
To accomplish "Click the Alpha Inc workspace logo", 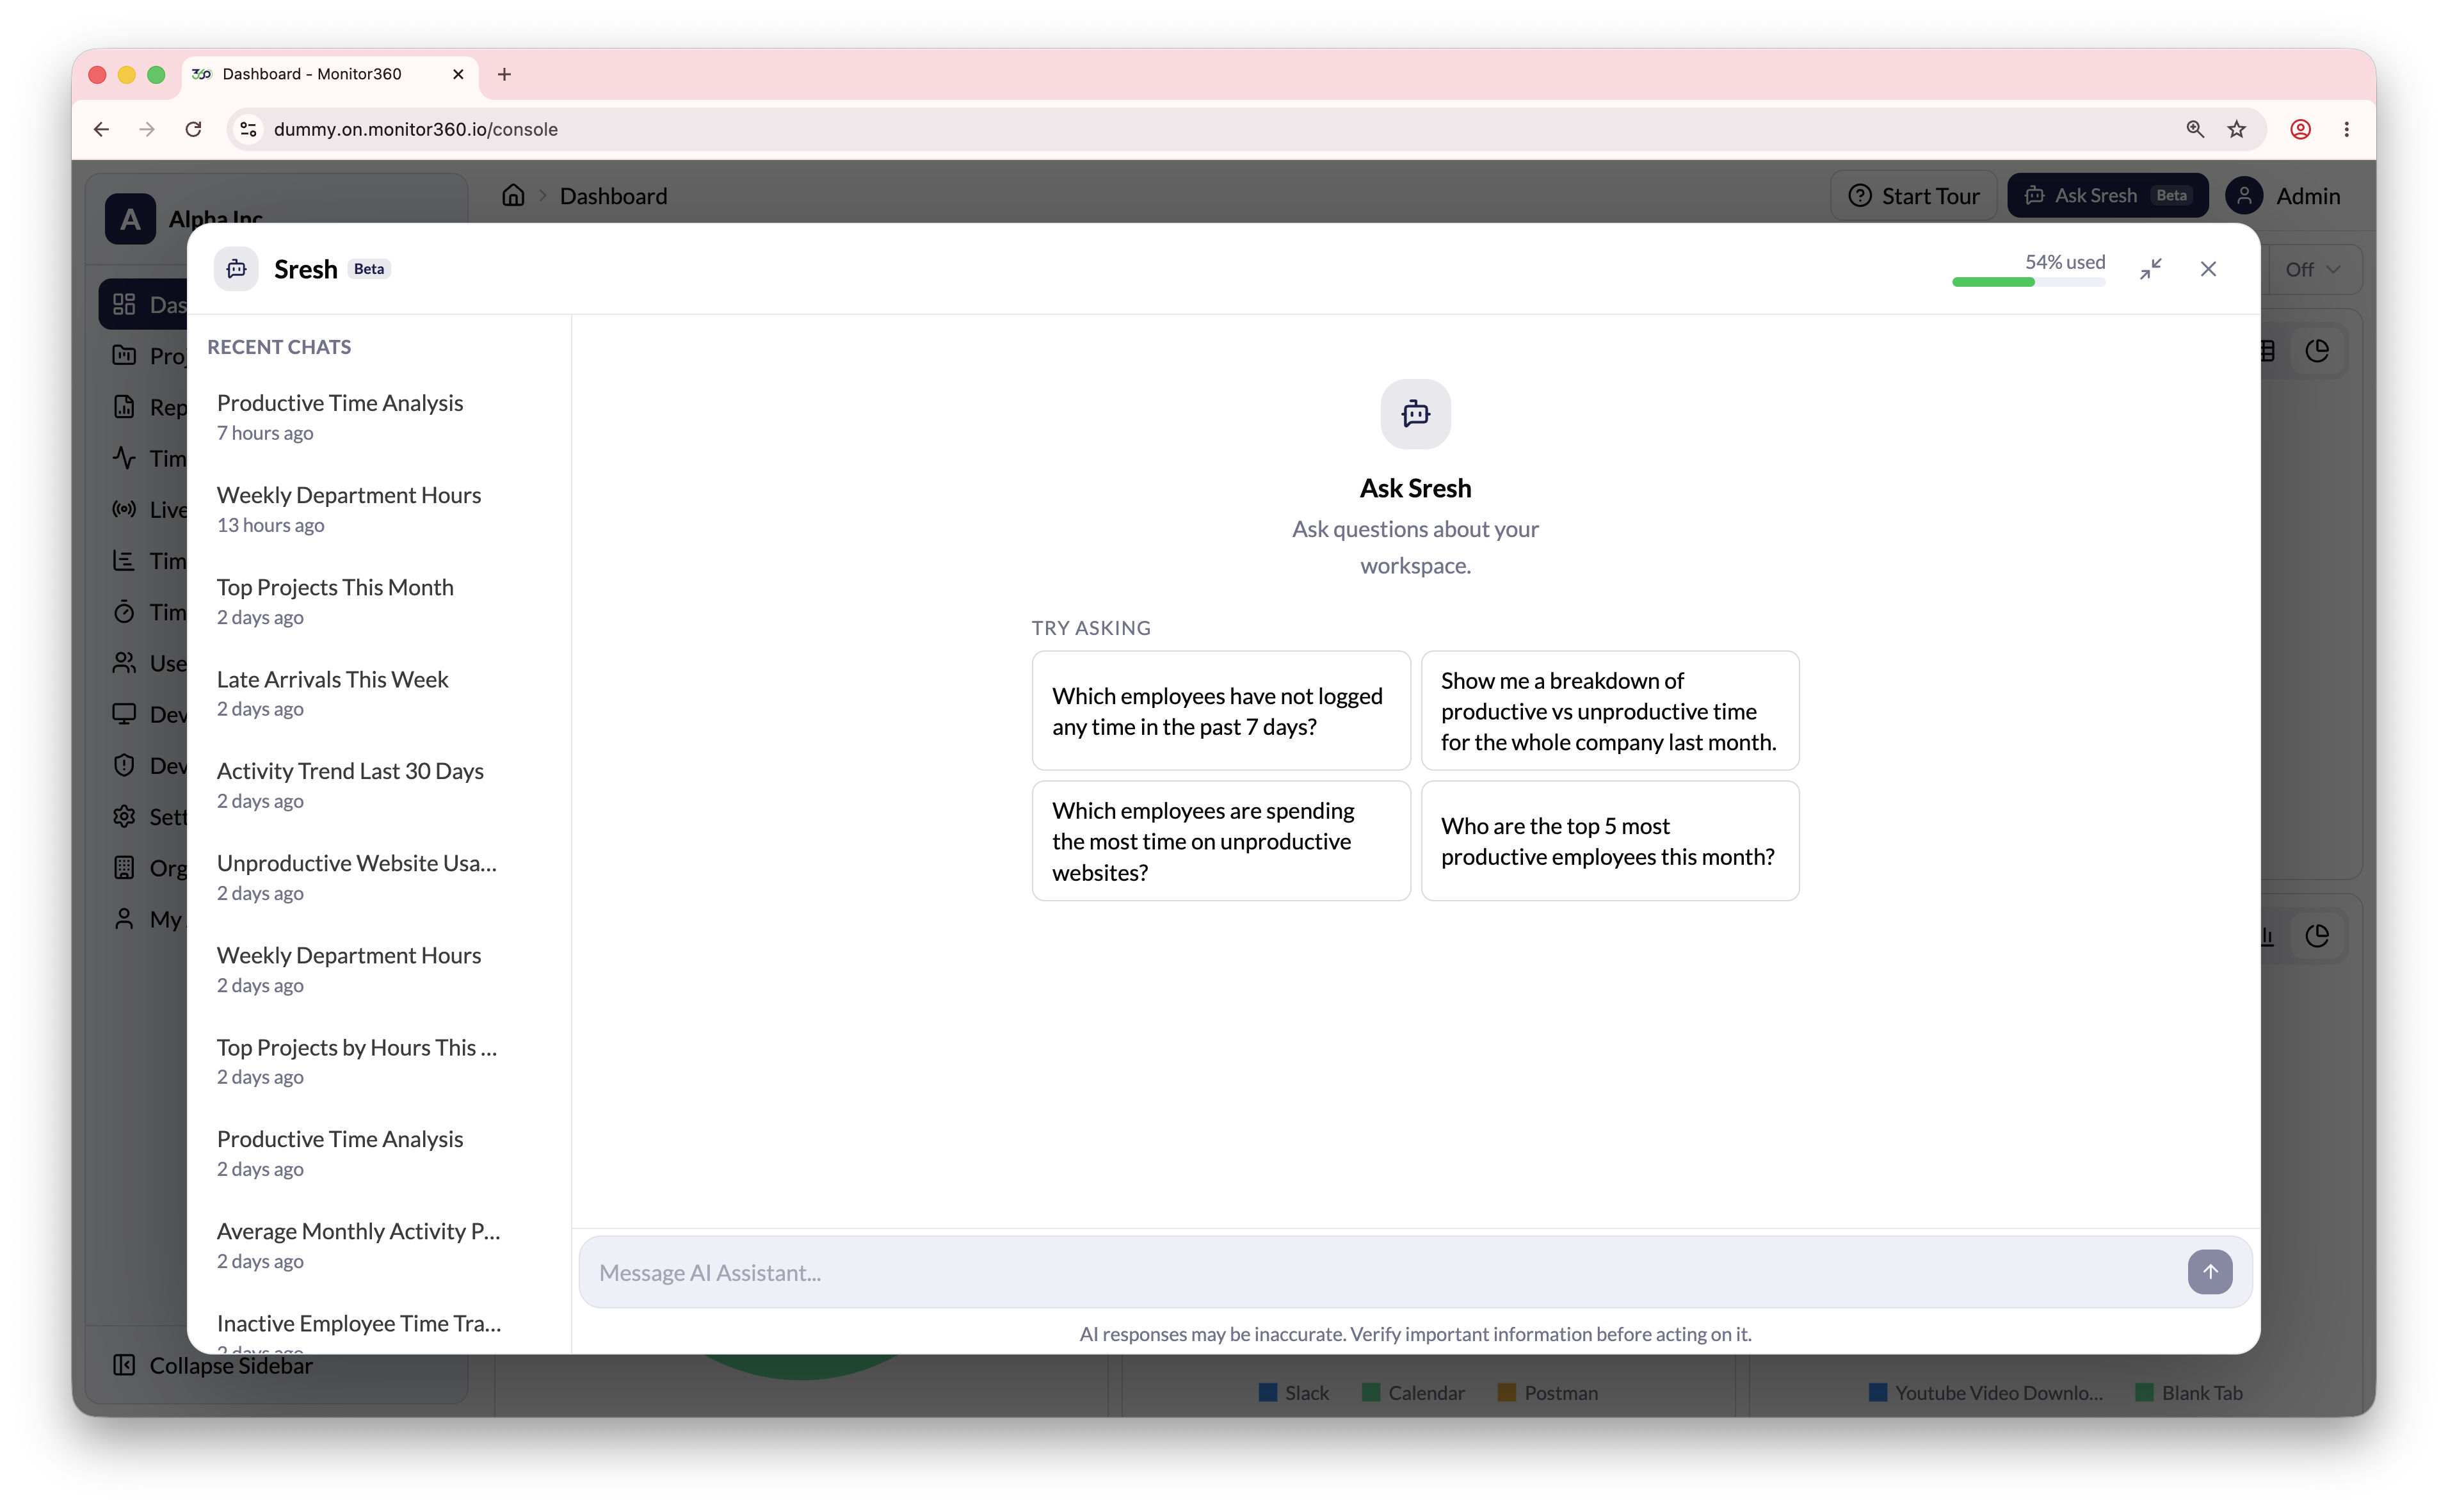I will 131,218.
